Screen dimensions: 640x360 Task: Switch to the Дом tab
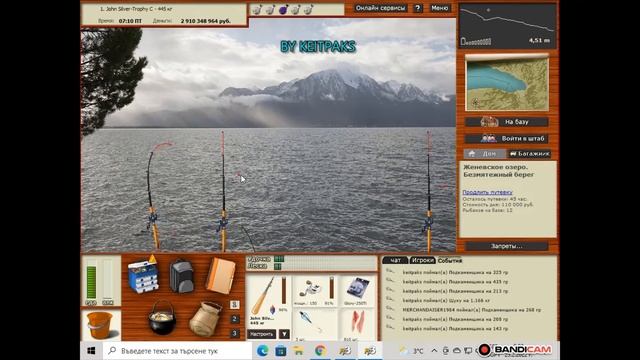(484, 153)
